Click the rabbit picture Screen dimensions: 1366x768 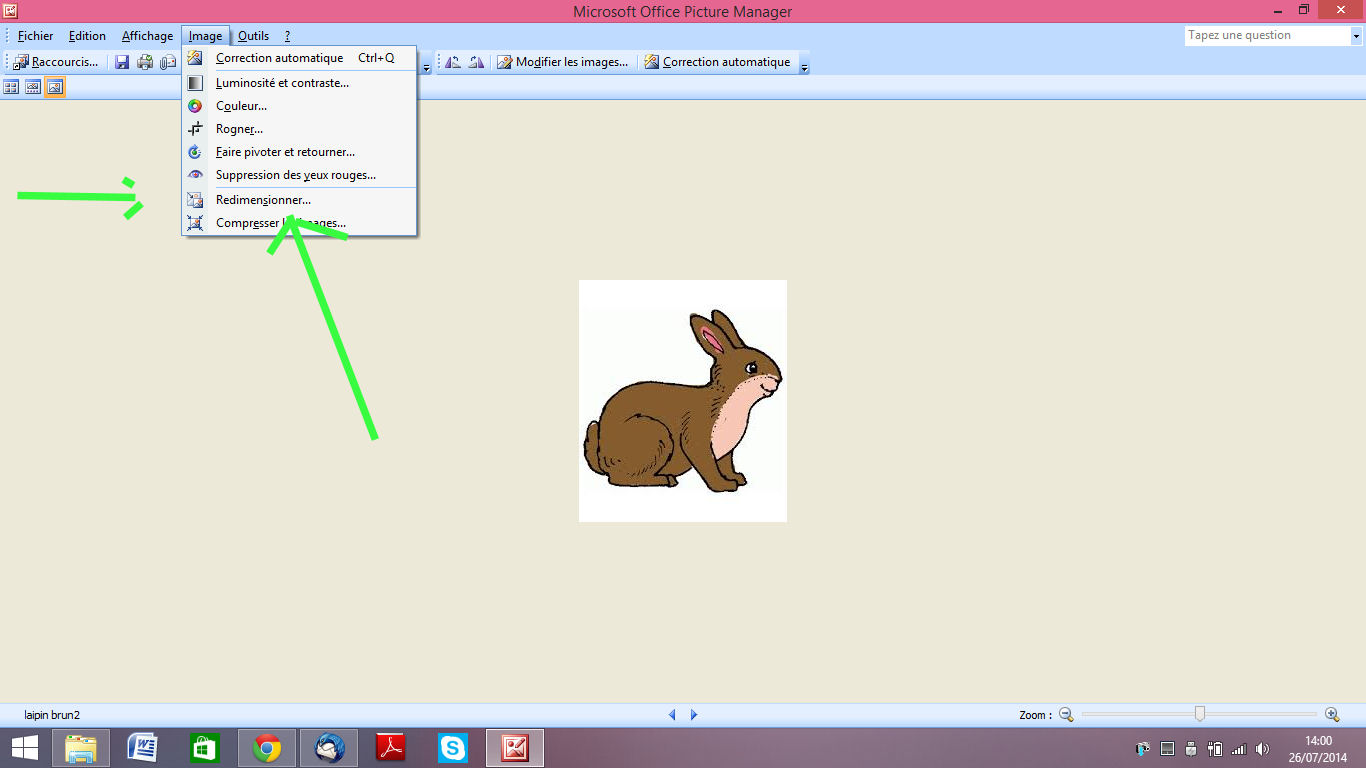(x=683, y=401)
